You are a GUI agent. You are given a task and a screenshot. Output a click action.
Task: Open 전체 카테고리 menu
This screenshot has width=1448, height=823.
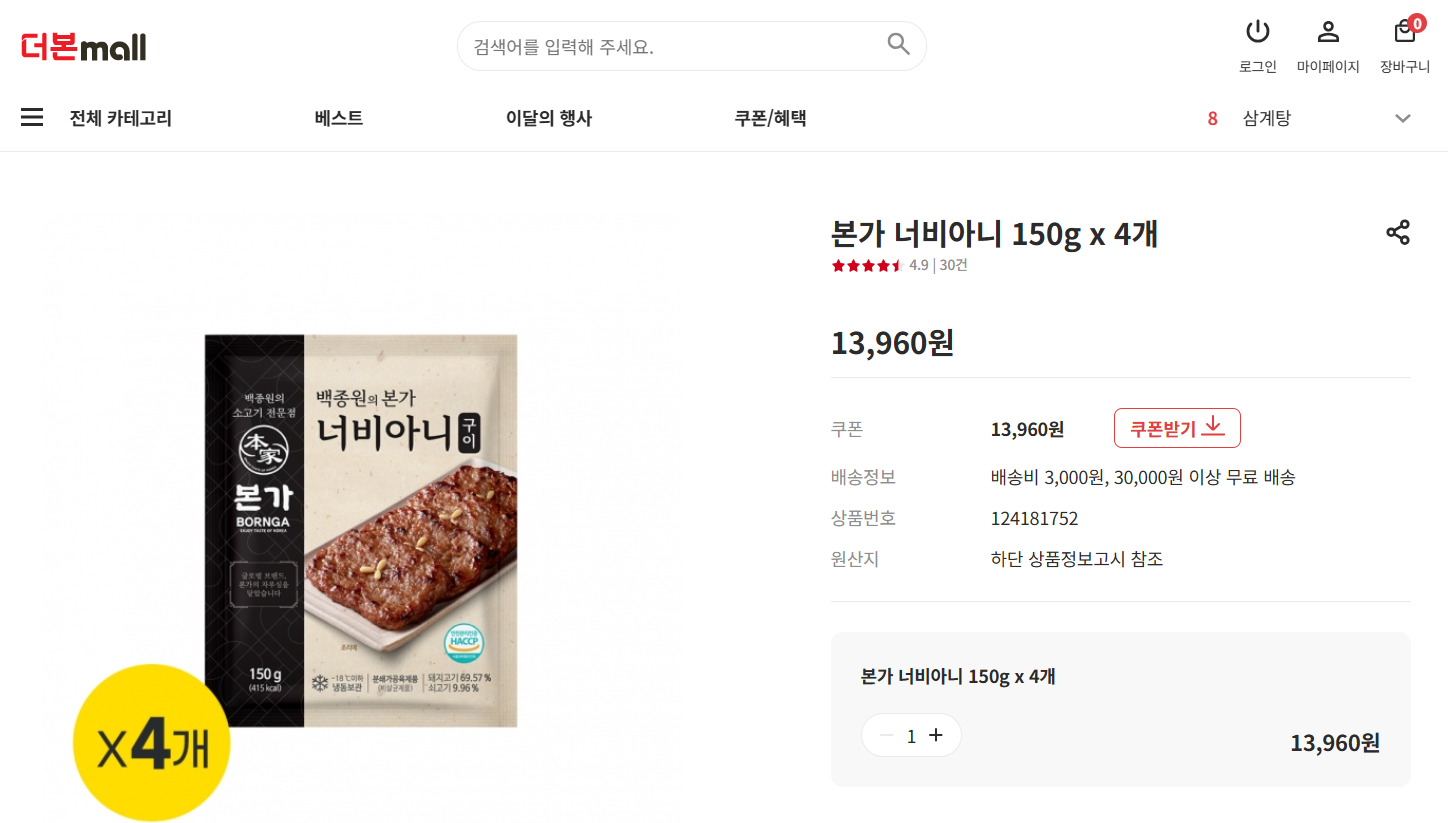click(120, 118)
